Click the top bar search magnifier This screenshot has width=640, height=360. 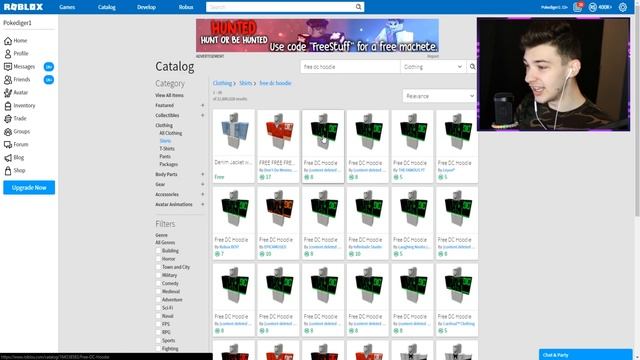pyautogui.click(x=358, y=7)
